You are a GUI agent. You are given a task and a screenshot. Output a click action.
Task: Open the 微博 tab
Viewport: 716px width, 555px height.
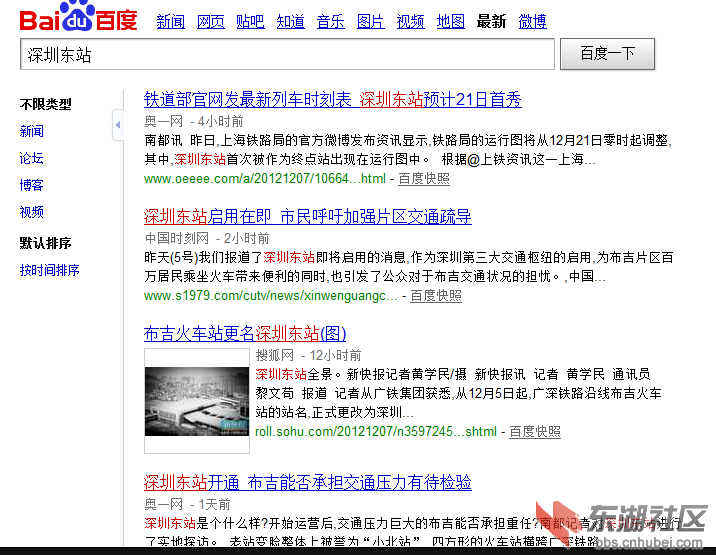click(532, 21)
